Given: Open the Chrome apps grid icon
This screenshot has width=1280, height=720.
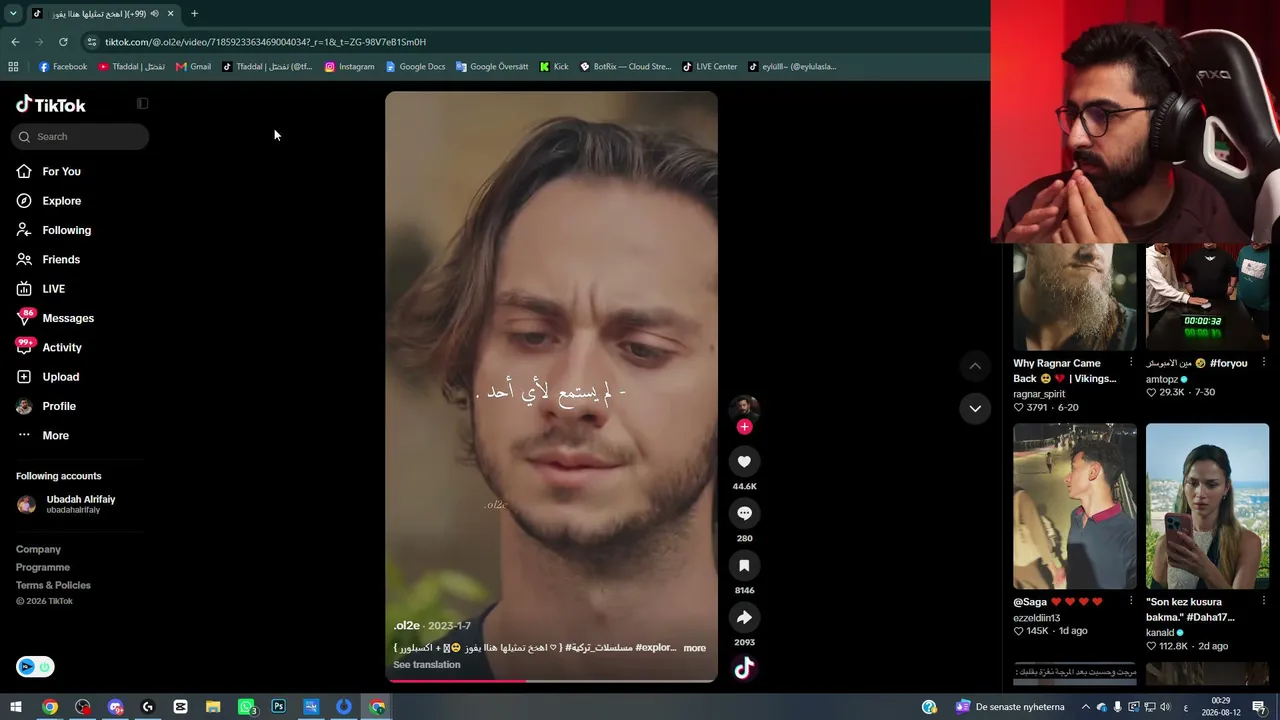Looking at the screenshot, I should coord(13,67).
